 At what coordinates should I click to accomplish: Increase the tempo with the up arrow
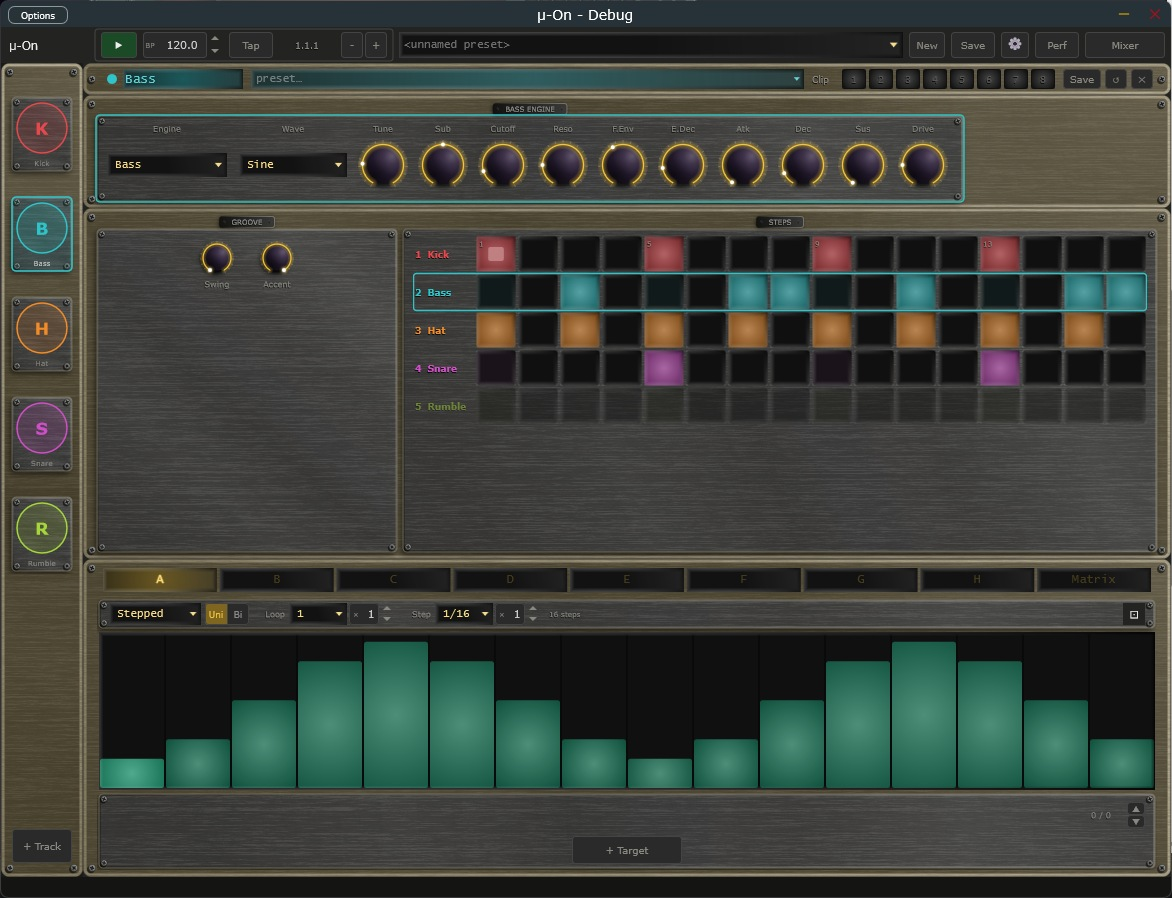tap(215, 39)
